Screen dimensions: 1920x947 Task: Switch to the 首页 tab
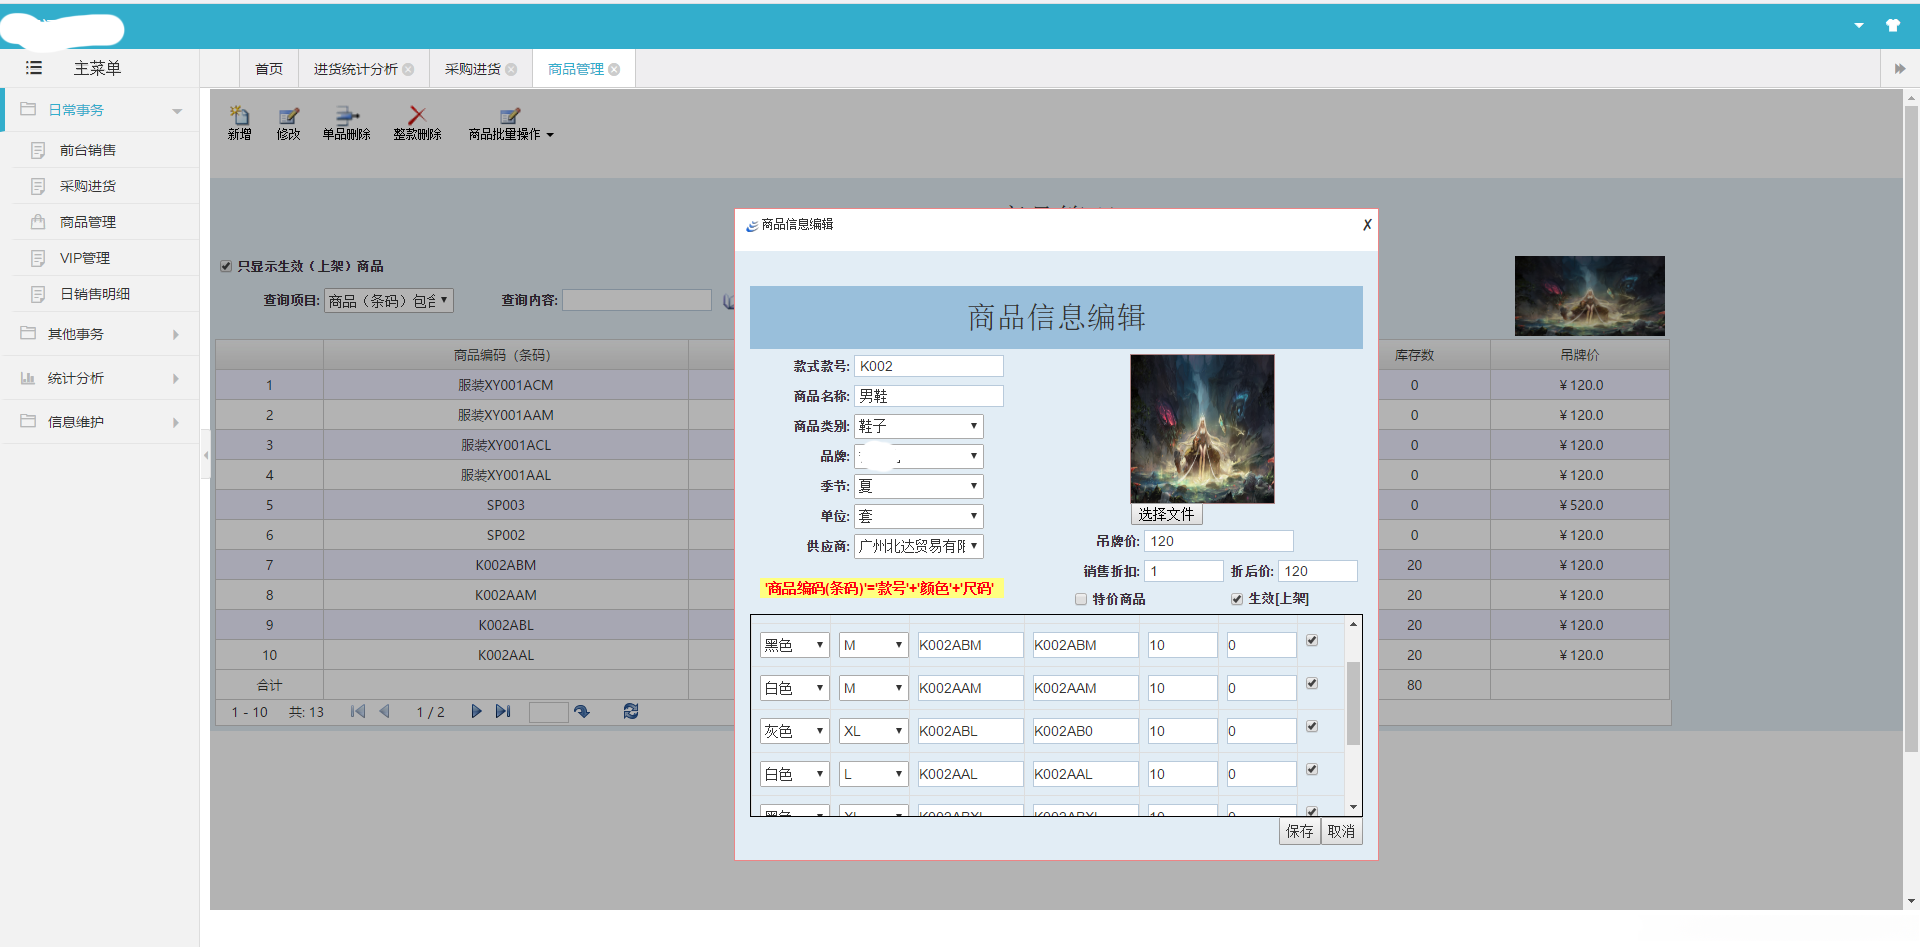269,69
